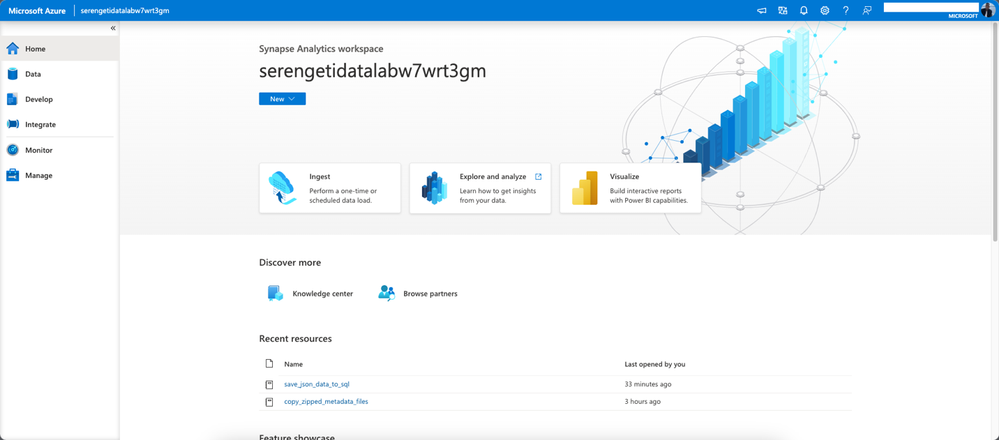Open copy_zipped_metadata_files notebook

pyautogui.click(x=326, y=402)
